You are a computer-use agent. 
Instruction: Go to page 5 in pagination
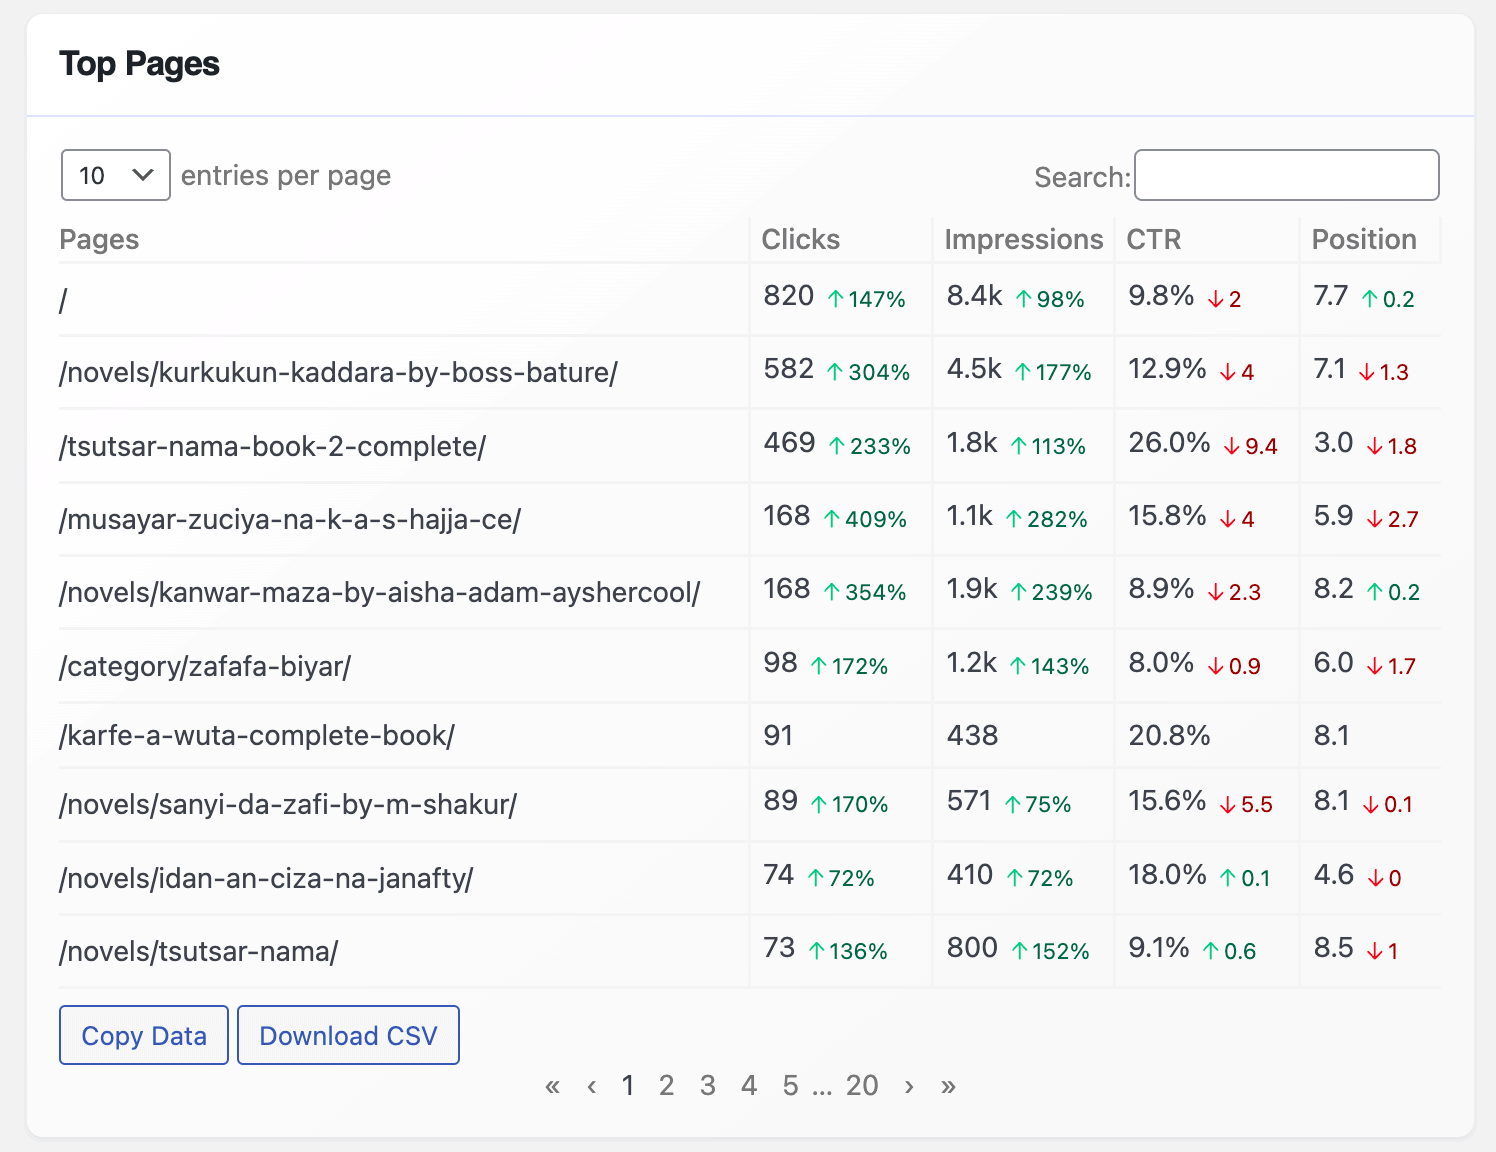coord(790,1086)
